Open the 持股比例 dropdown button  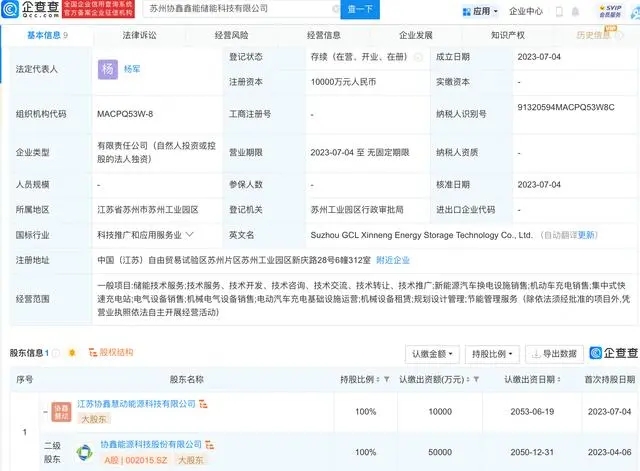point(492,354)
